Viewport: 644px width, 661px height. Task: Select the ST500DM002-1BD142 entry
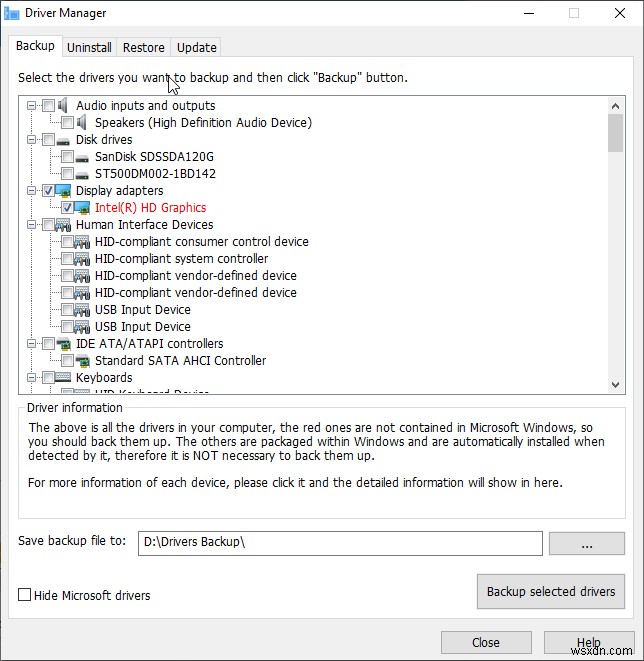point(155,173)
